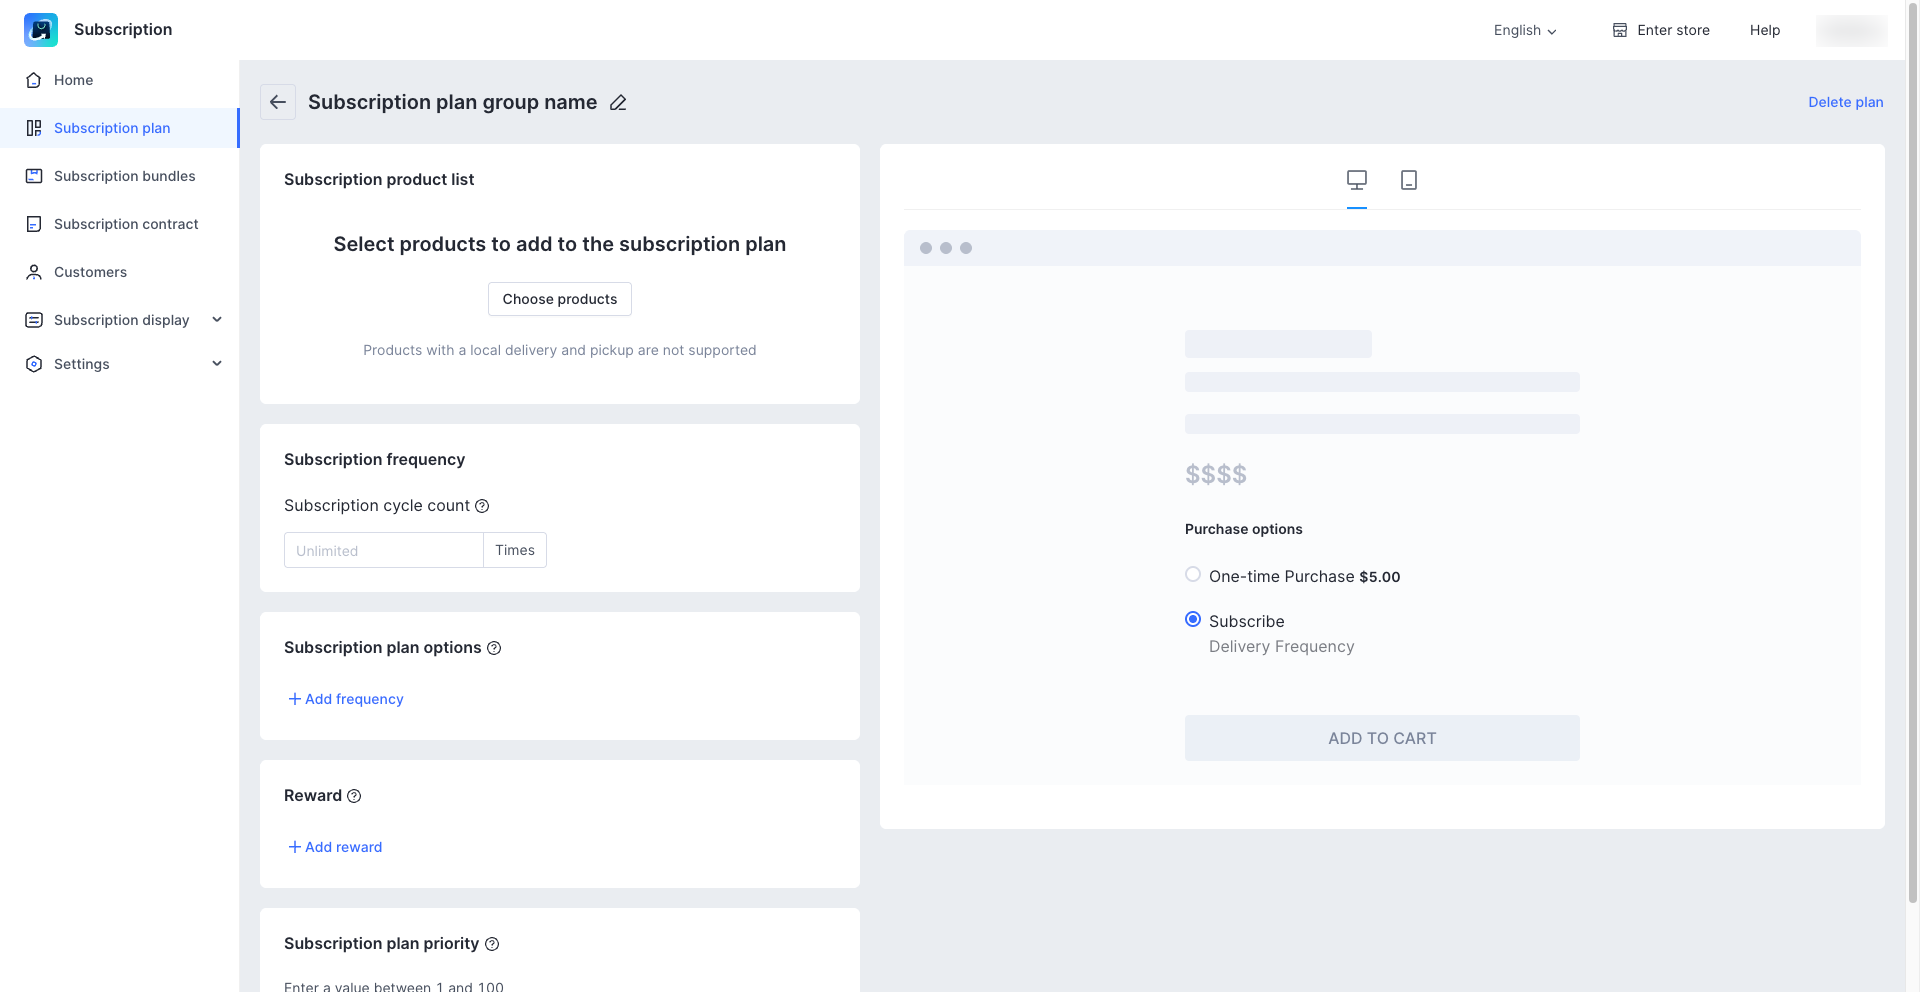Click the back arrow icon
Screen dimensions: 1920x992
[x=278, y=102]
